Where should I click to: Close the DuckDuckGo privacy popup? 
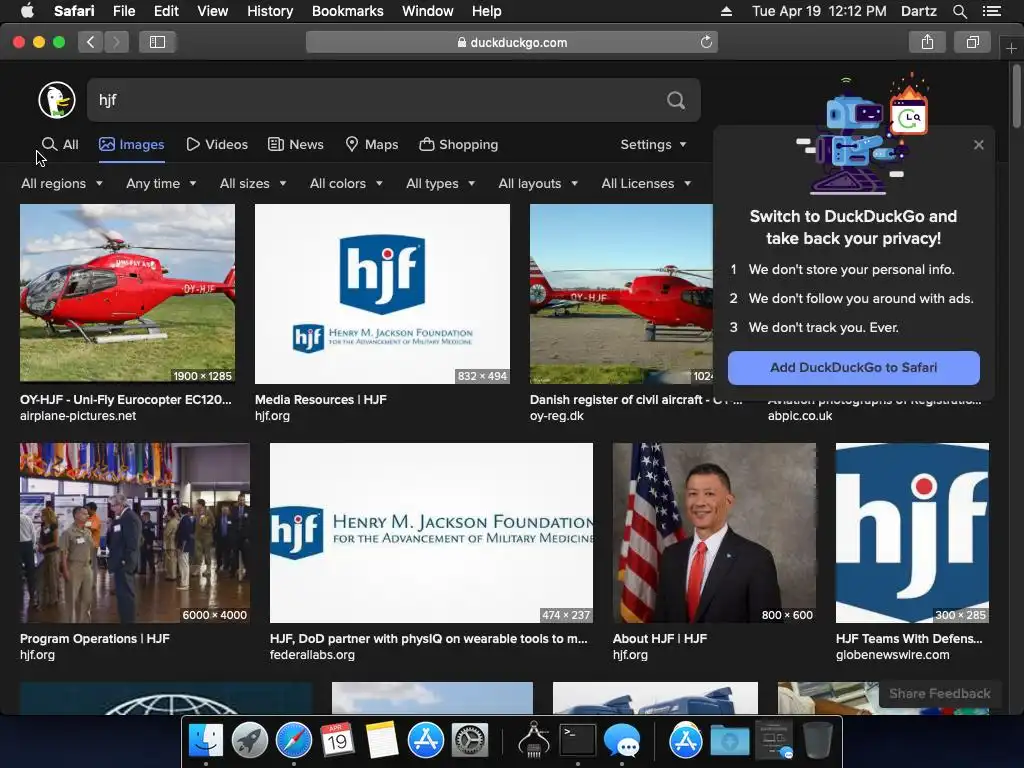[978, 145]
